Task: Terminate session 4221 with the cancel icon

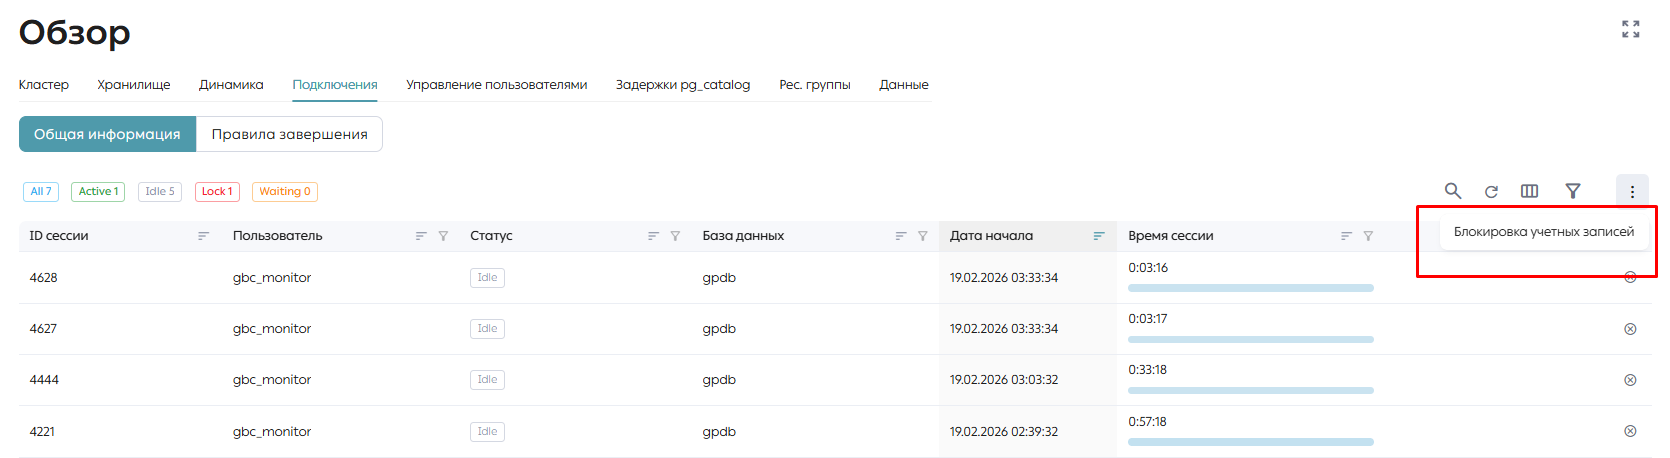Action: click(x=1630, y=431)
